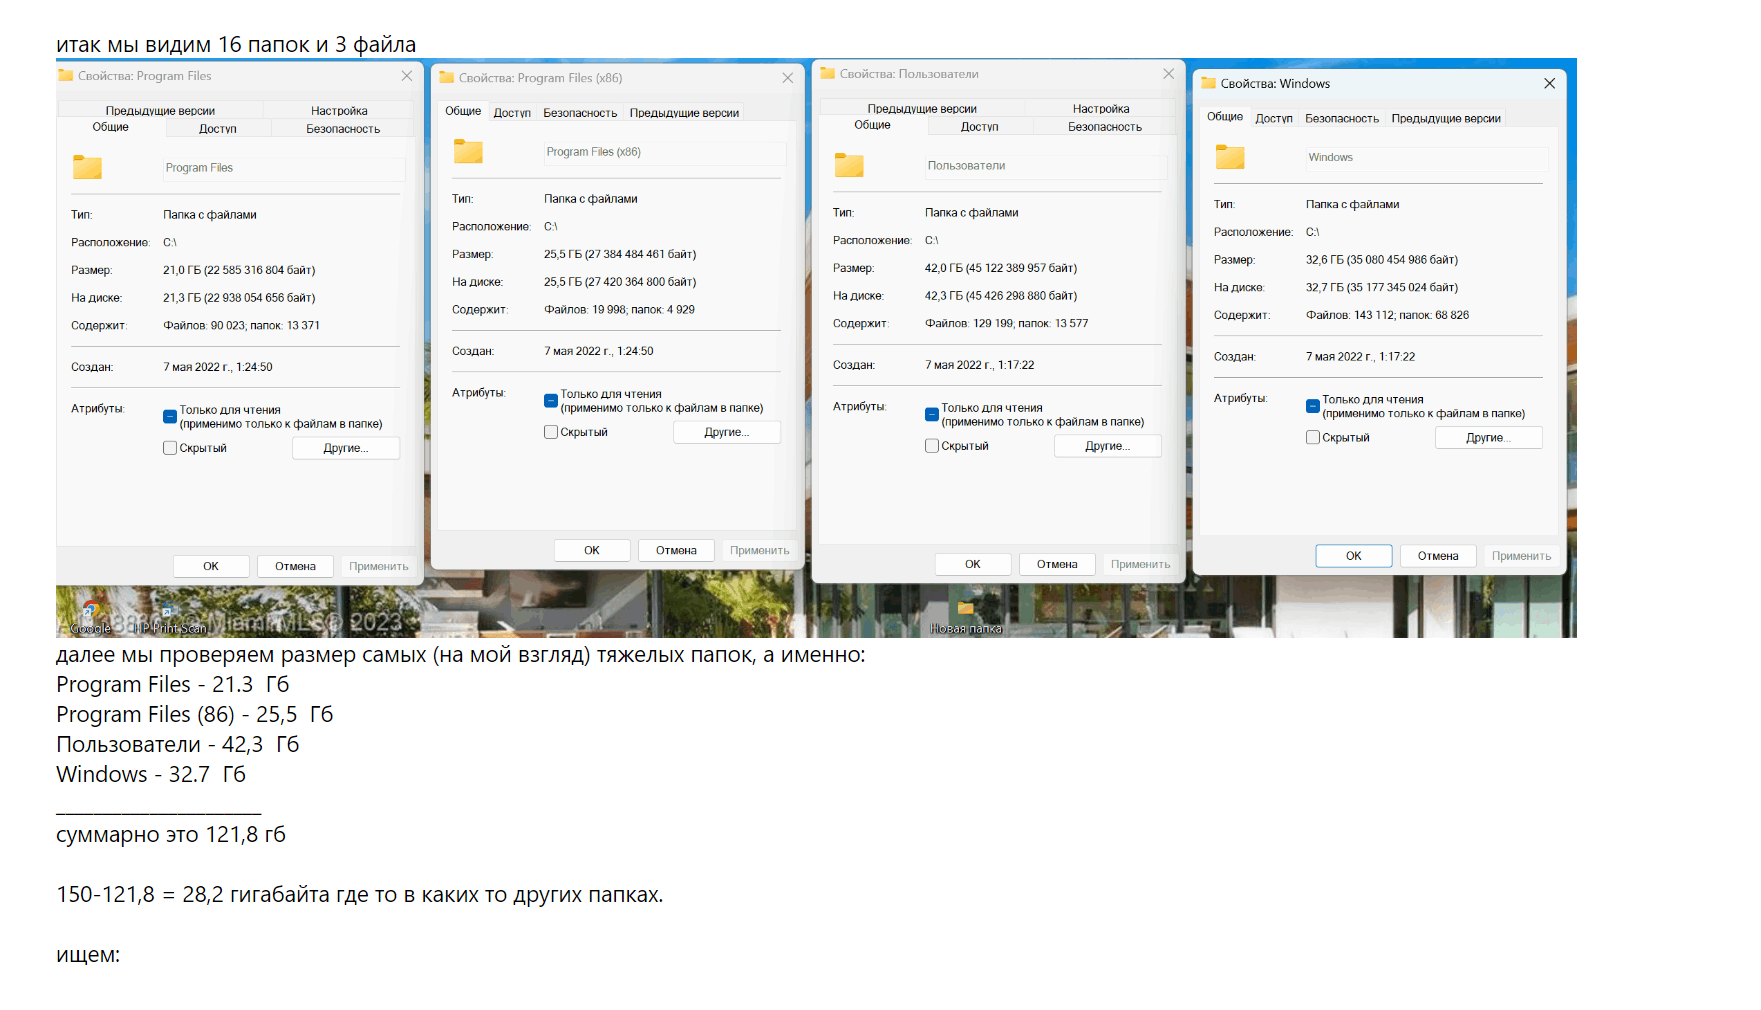This screenshot has width=1761, height=1010.
Task: Click Другие... button in Program Files dialog
Action: [x=346, y=448]
